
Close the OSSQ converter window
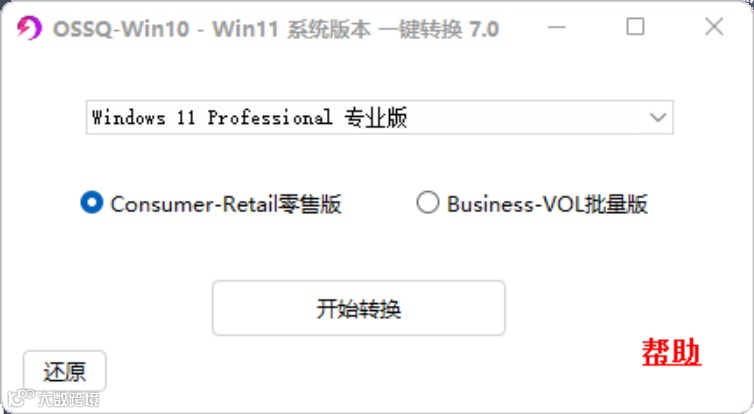[714, 26]
